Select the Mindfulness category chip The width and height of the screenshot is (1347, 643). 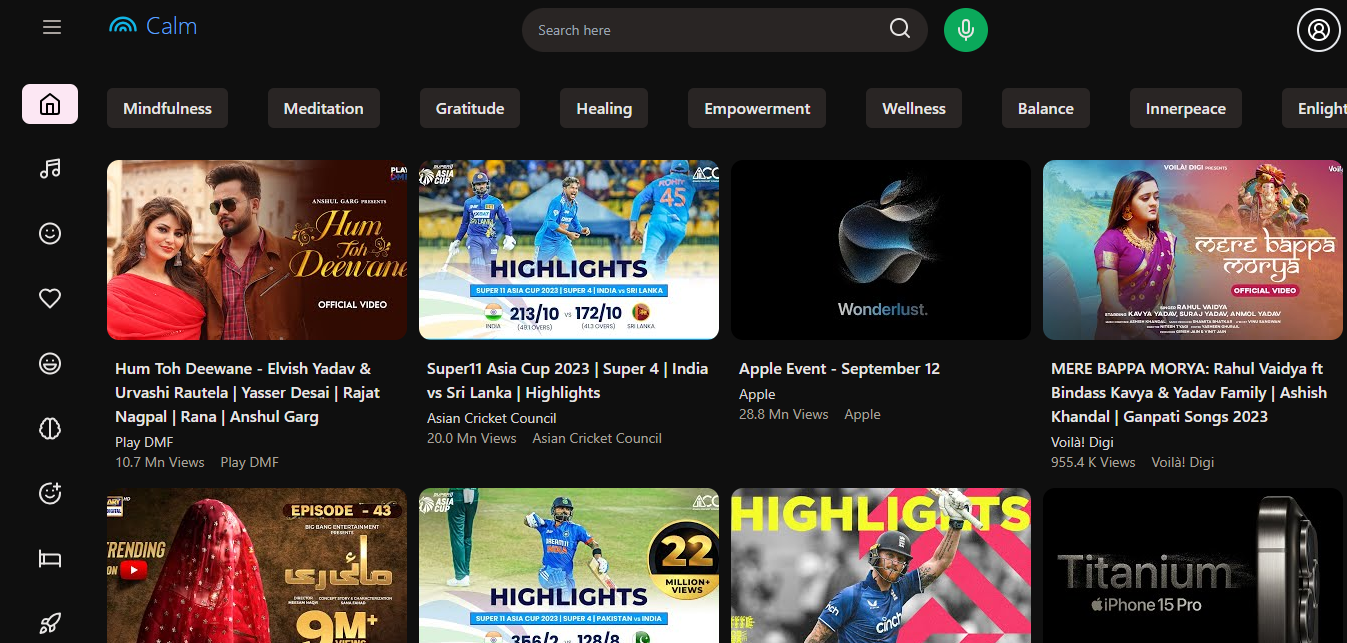167,108
